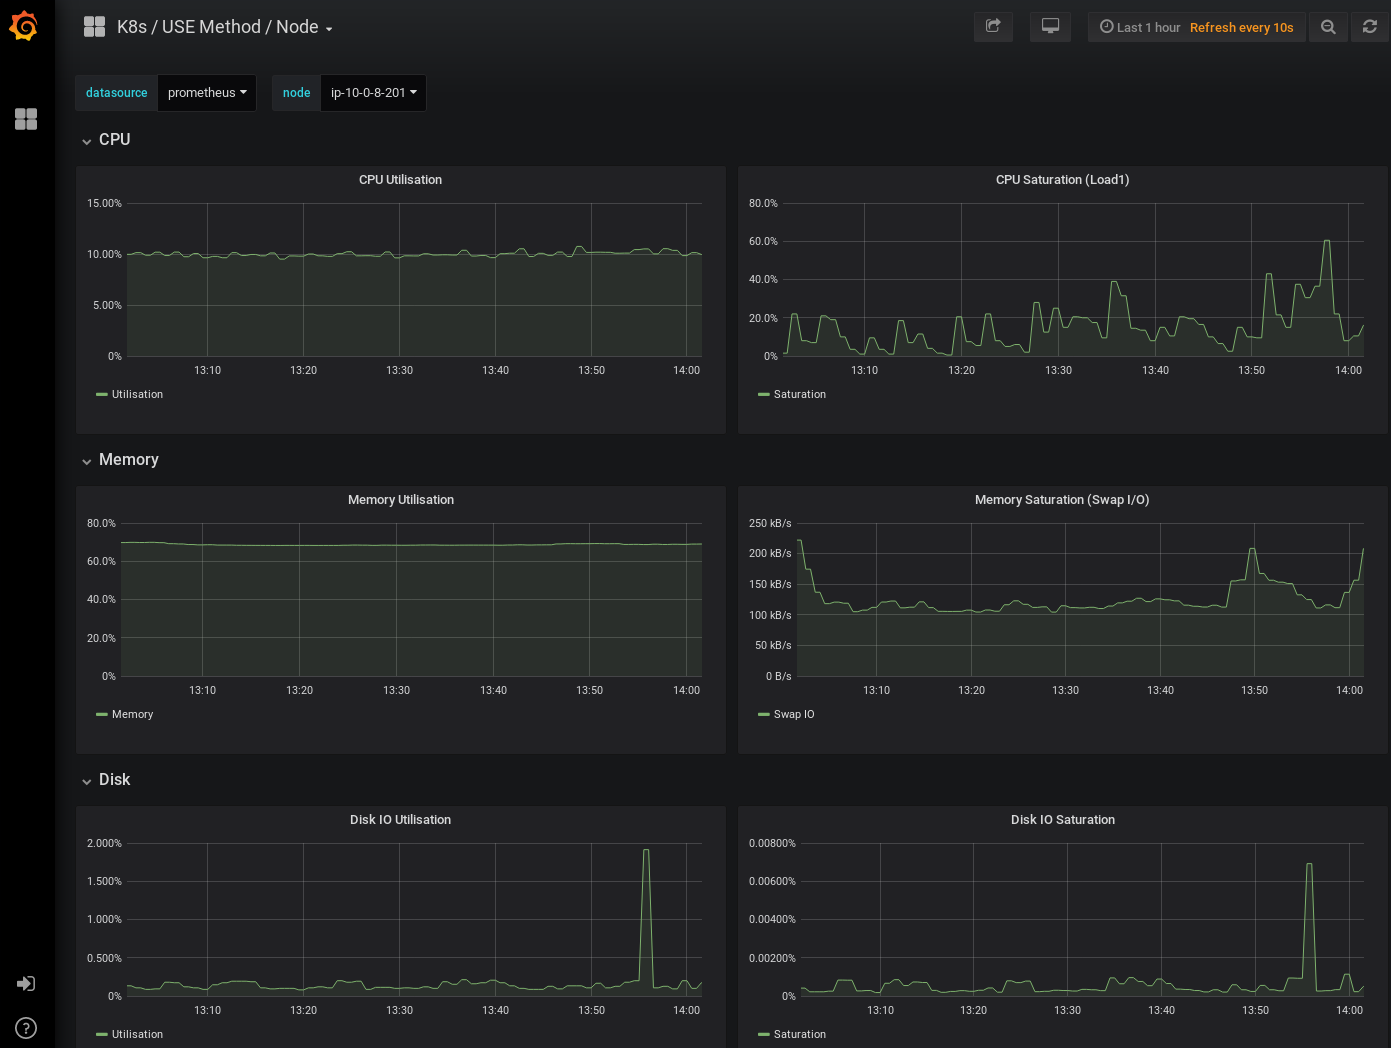Open the node ip-10-0-8-201 dropdown
Screen dimensions: 1391x1048
(373, 93)
